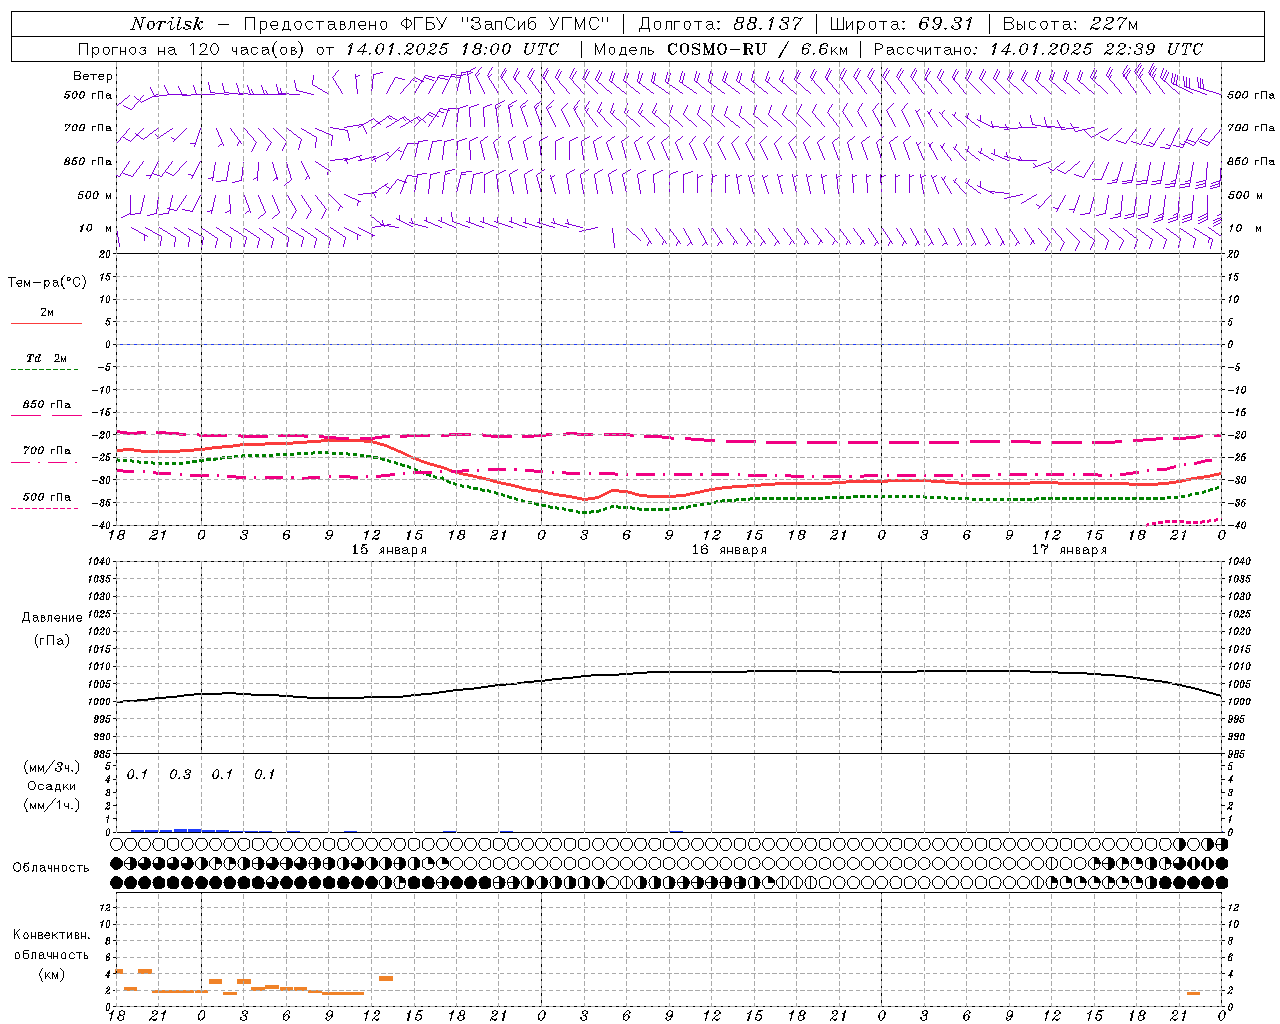
Task: Click the Конвективн. облачность panel label
Action: [x=51, y=954]
